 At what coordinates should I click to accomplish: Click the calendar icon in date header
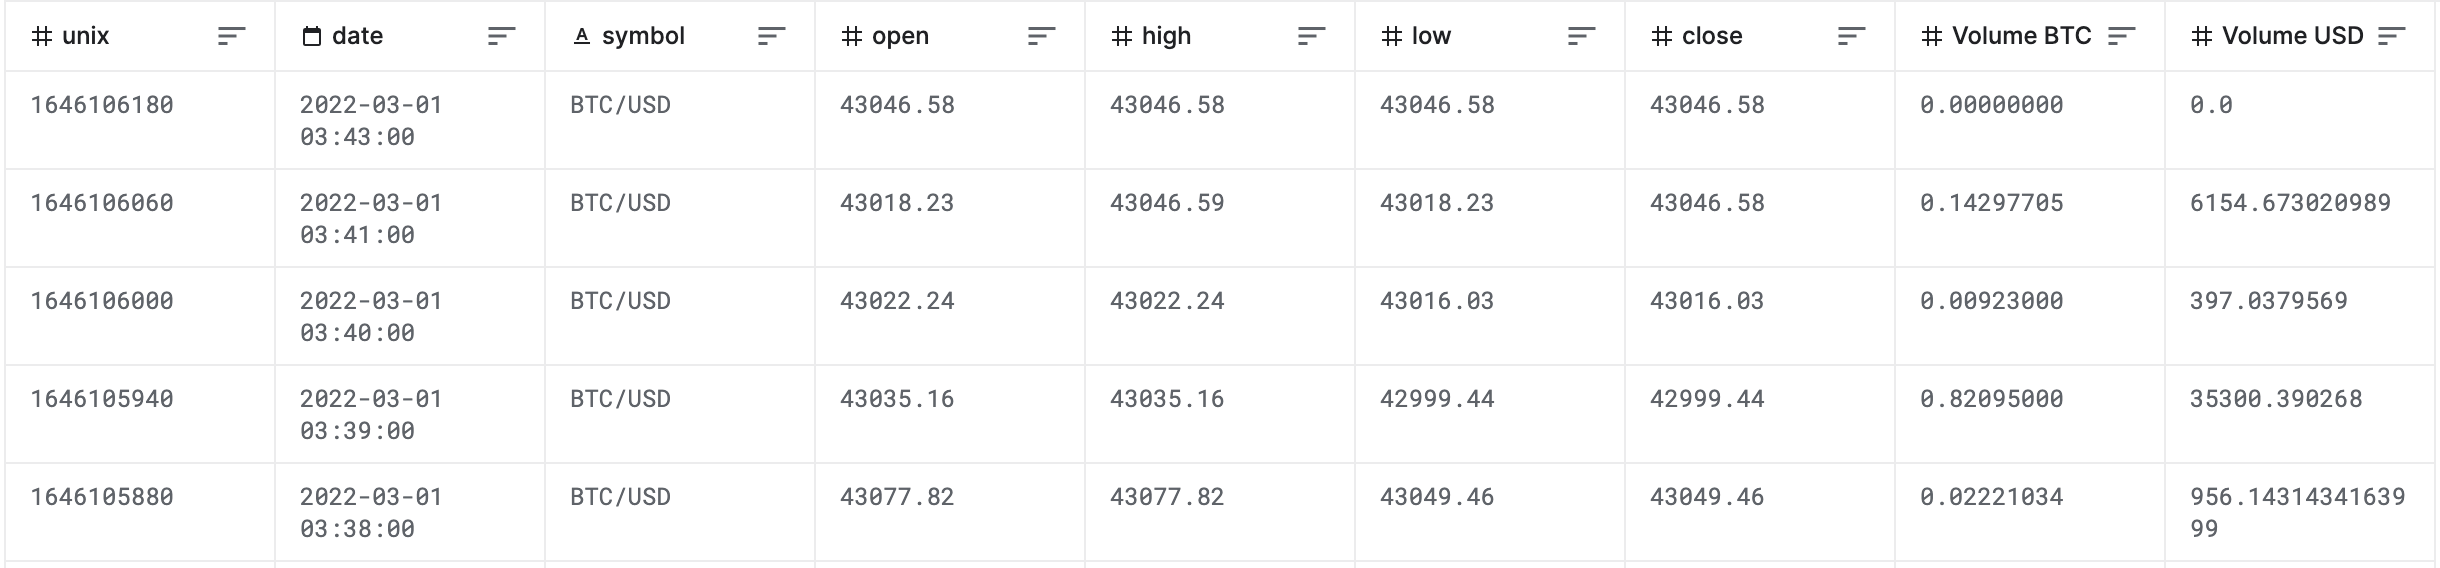click(312, 37)
